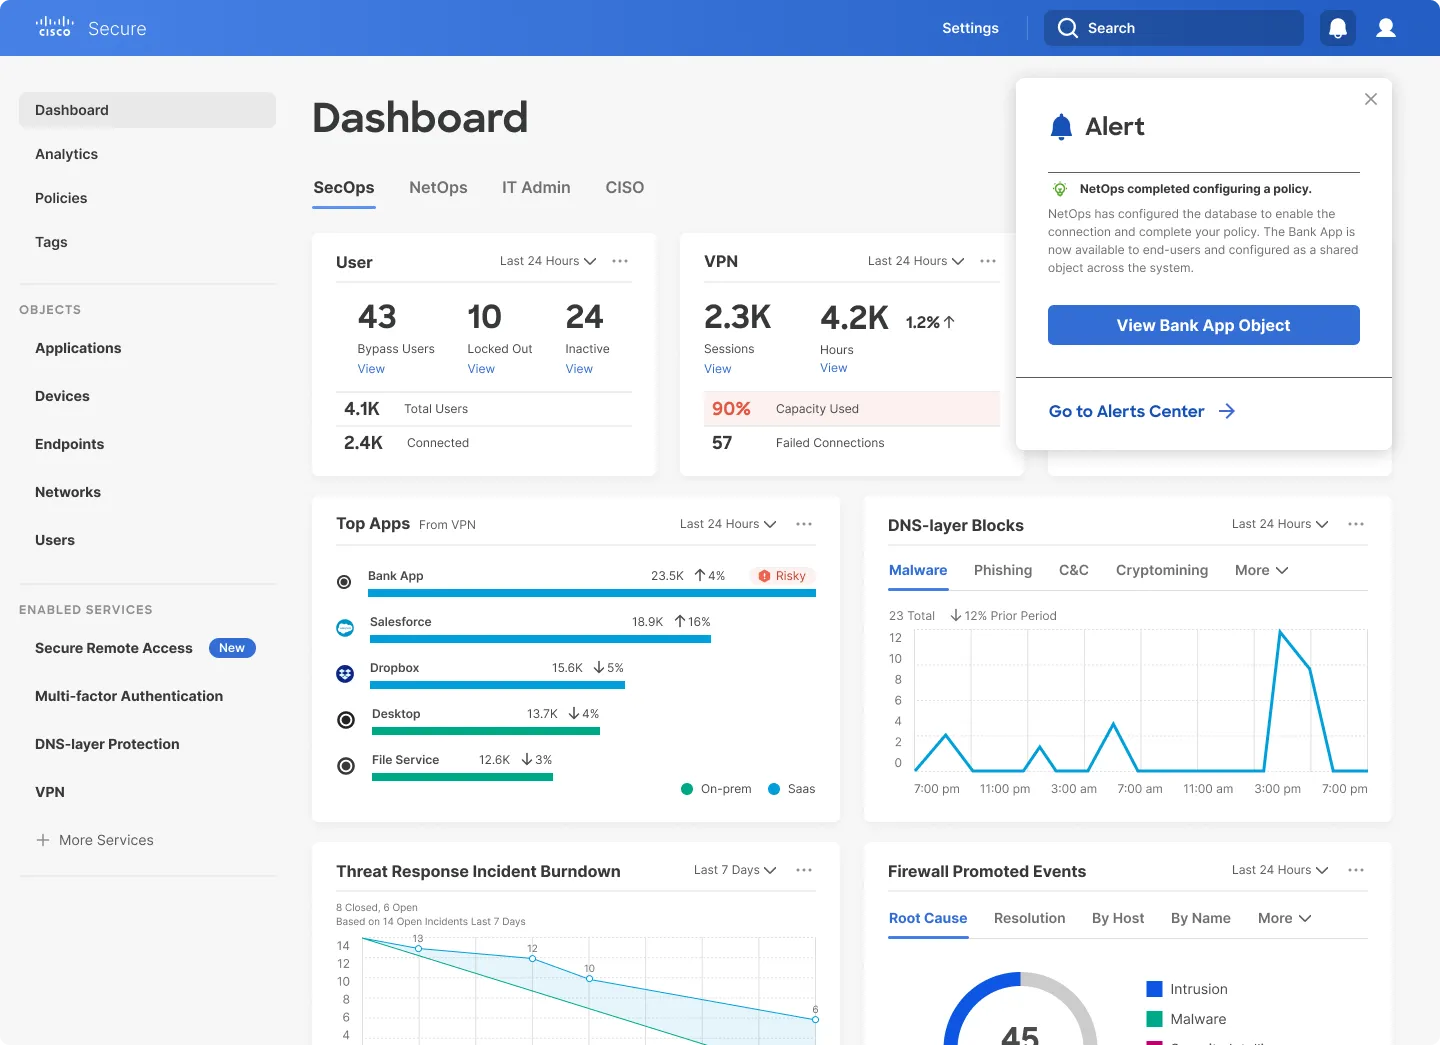Click the Malware legend green swatch
Image resolution: width=1440 pixels, height=1045 pixels.
1154,1019
